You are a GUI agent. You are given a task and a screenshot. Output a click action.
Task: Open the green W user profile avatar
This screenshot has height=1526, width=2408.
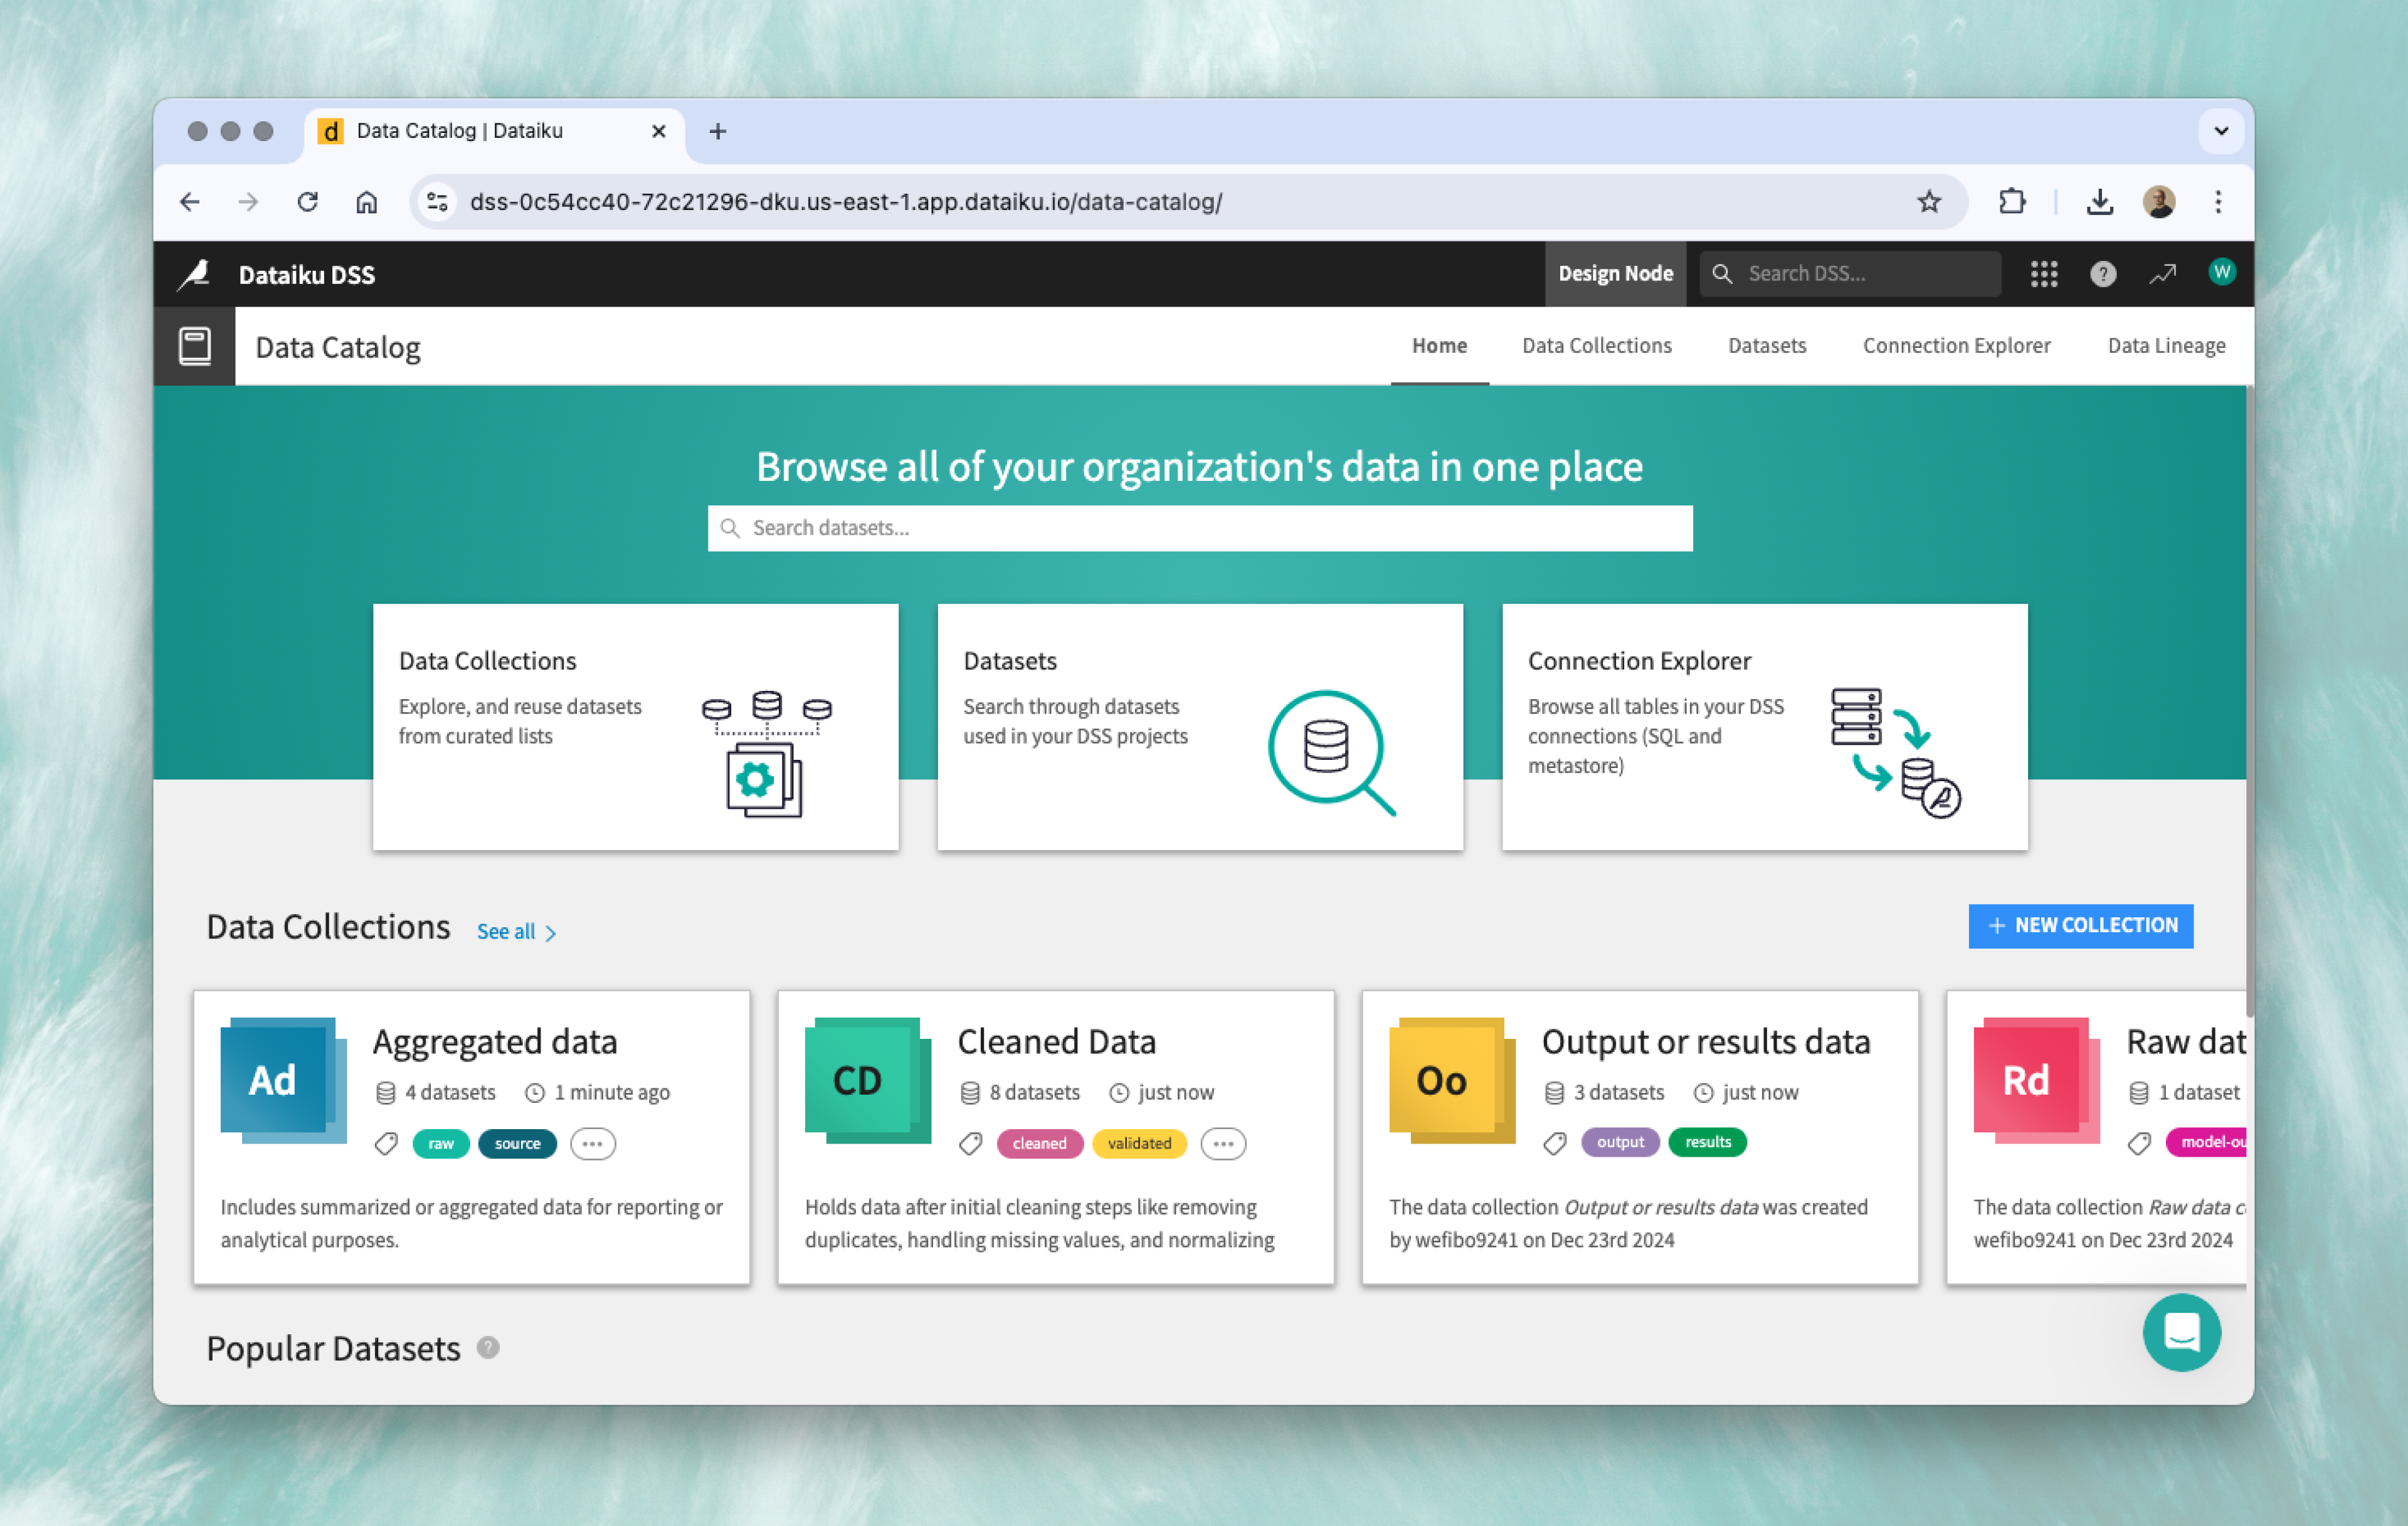tap(2222, 272)
